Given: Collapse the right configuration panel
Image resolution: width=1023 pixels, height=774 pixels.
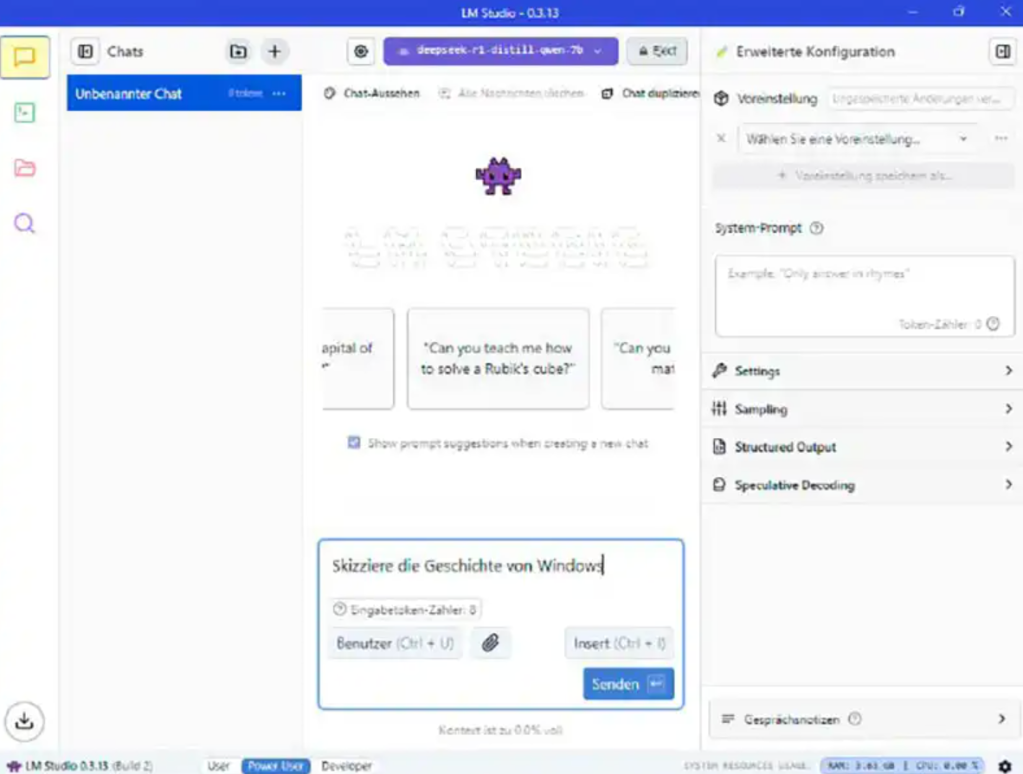Looking at the screenshot, I should click(x=1001, y=52).
